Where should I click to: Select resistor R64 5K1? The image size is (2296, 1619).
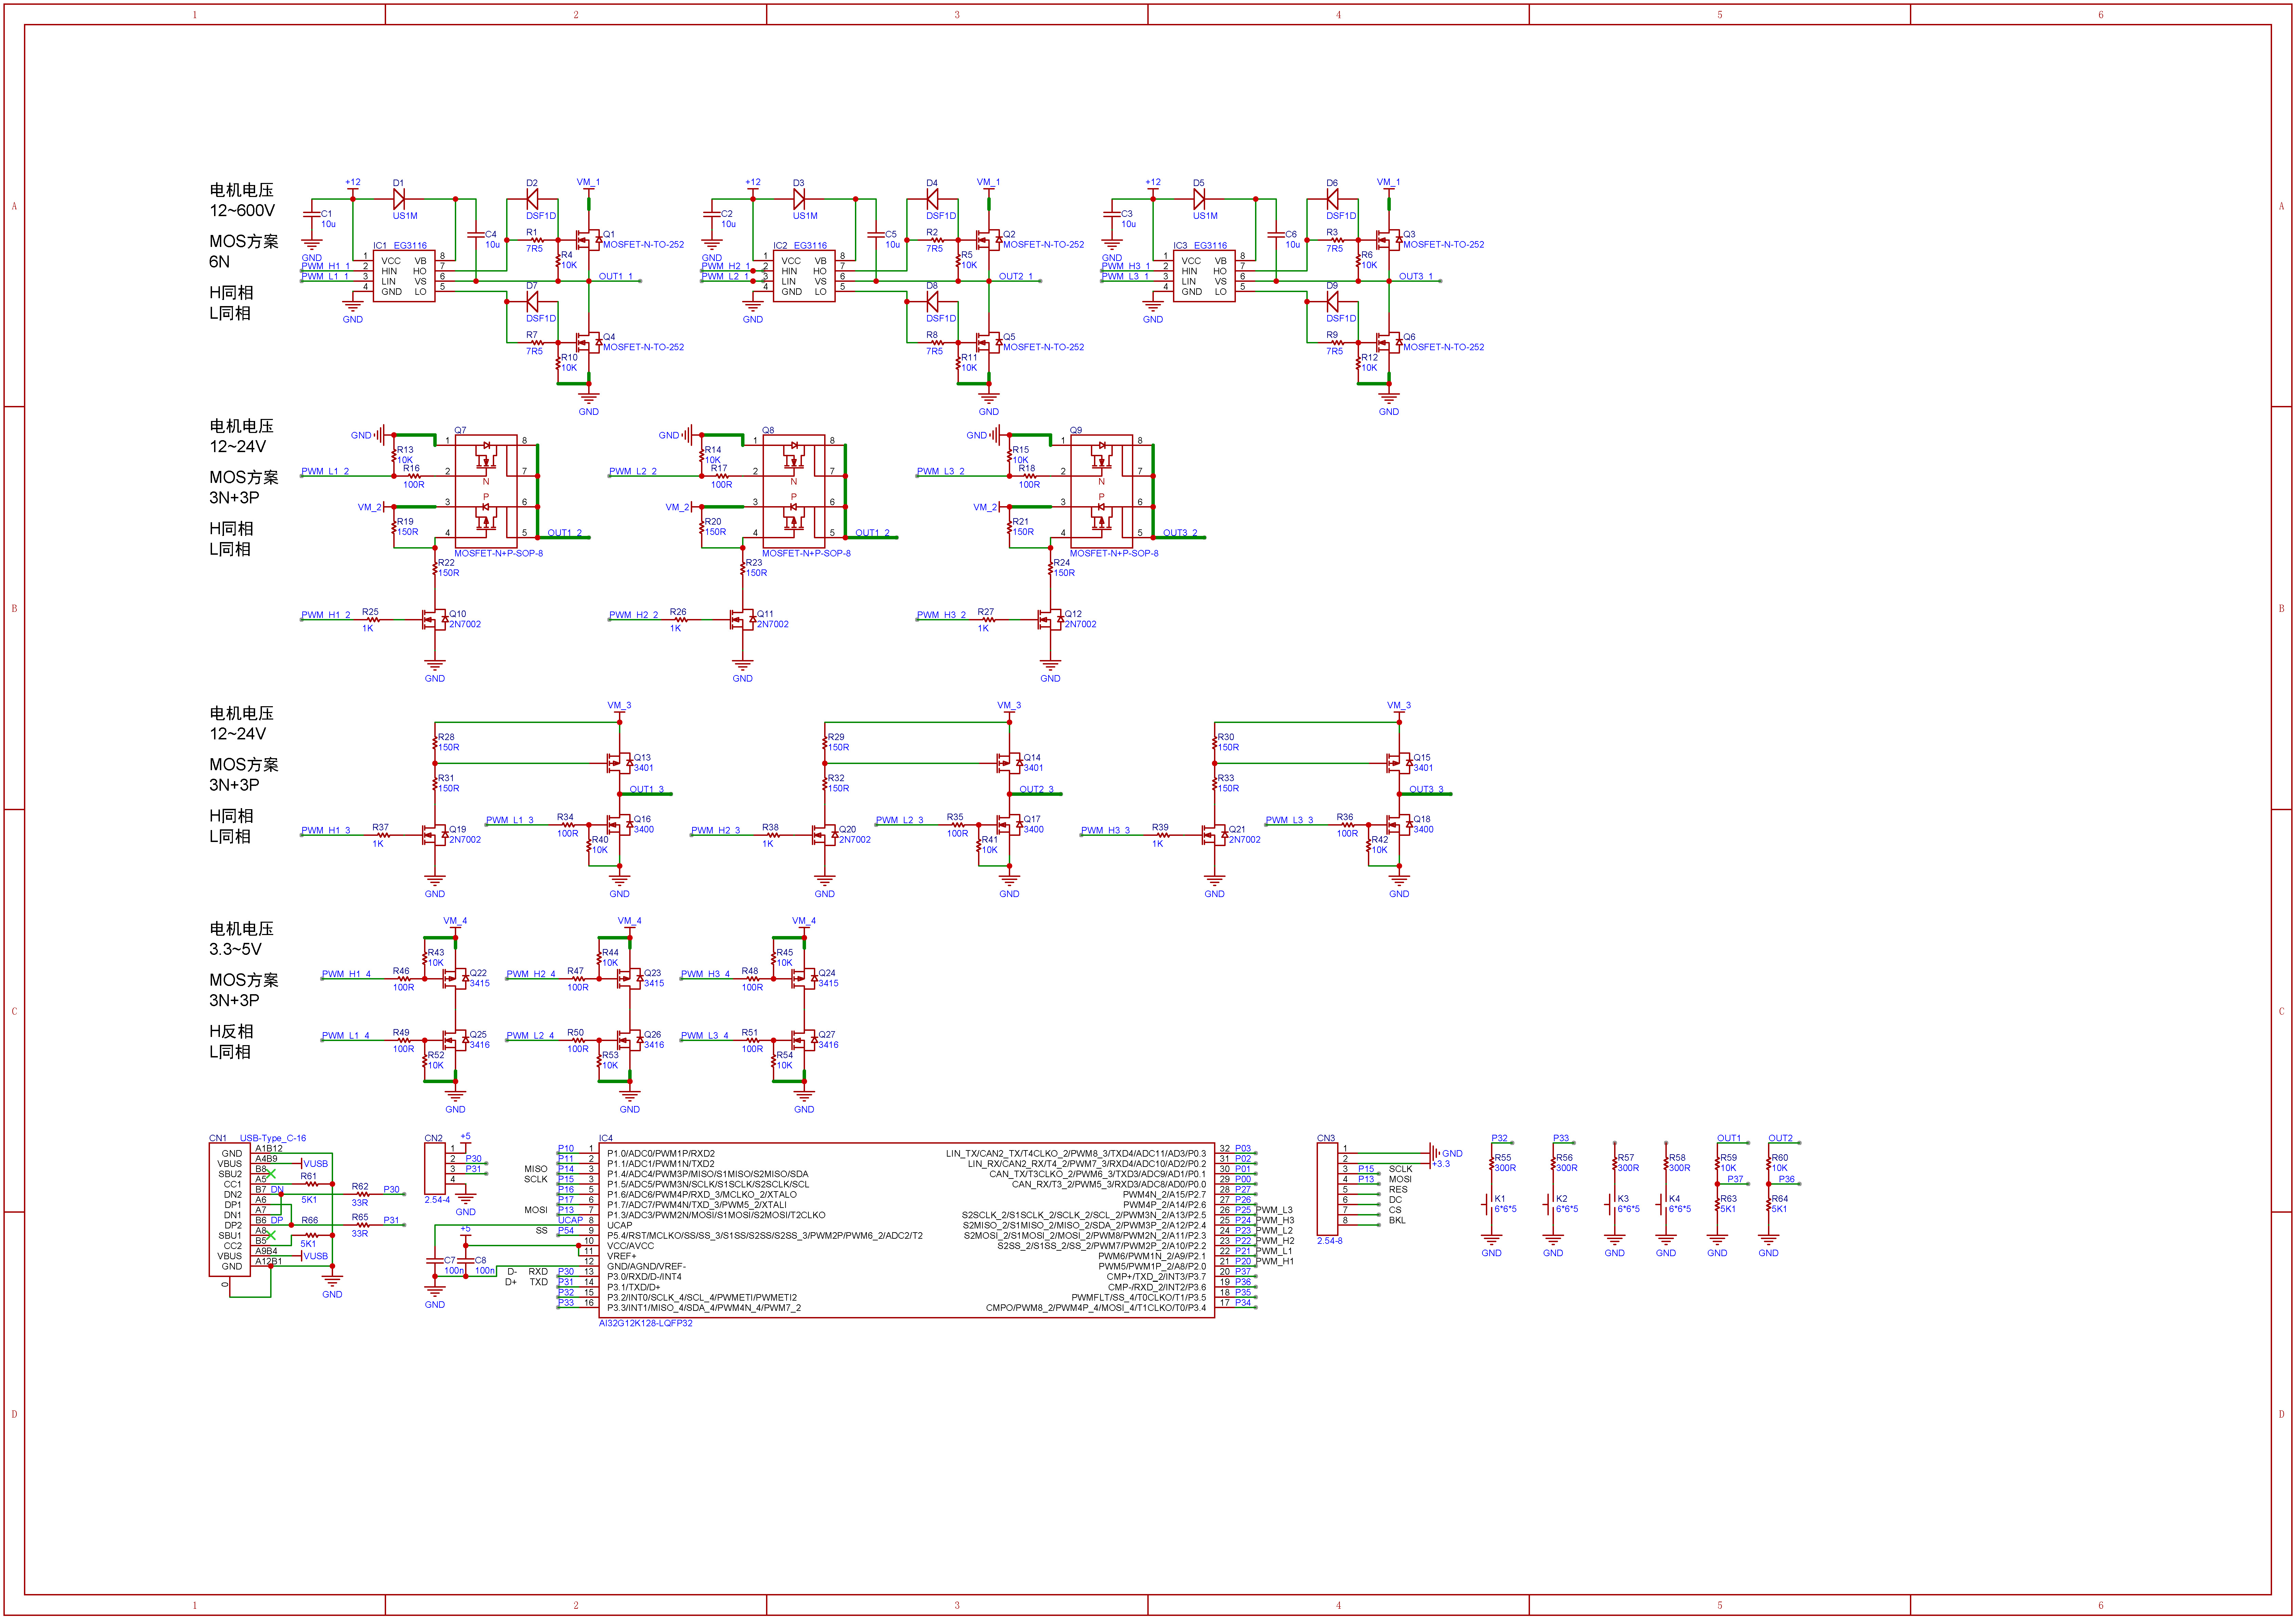[1769, 1204]
